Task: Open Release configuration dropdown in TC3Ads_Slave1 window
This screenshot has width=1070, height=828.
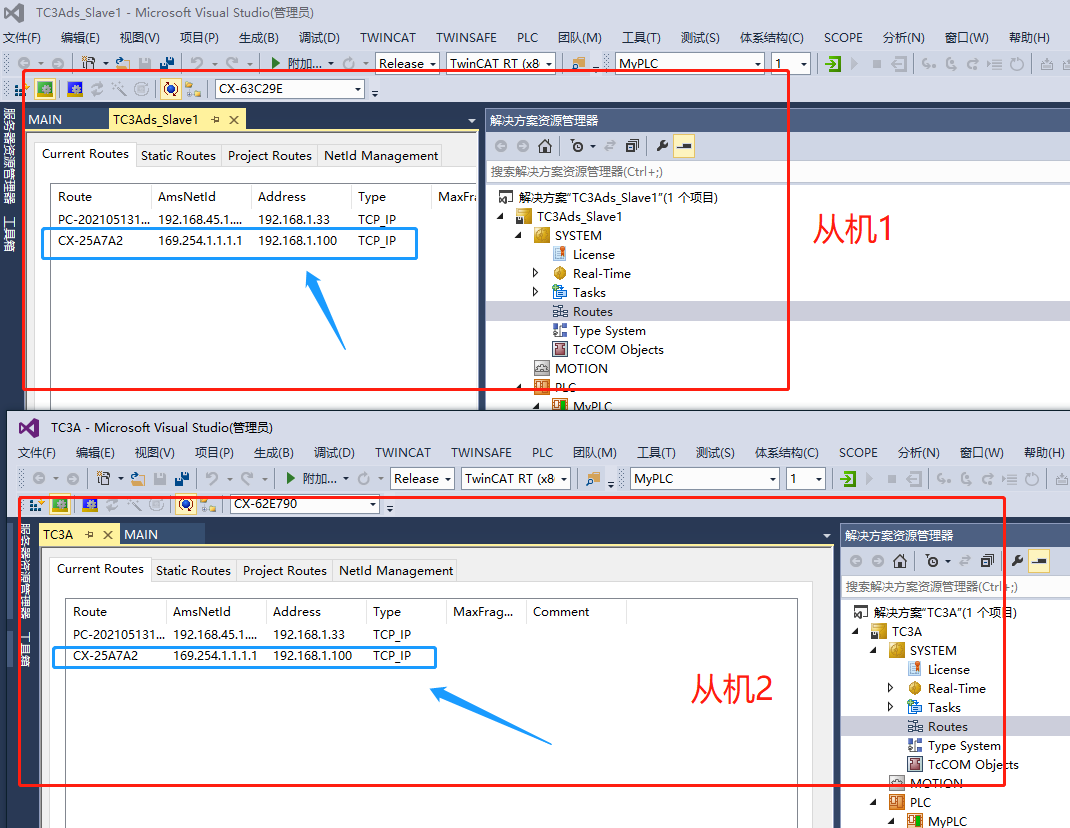Action: (x=407, y=63)
